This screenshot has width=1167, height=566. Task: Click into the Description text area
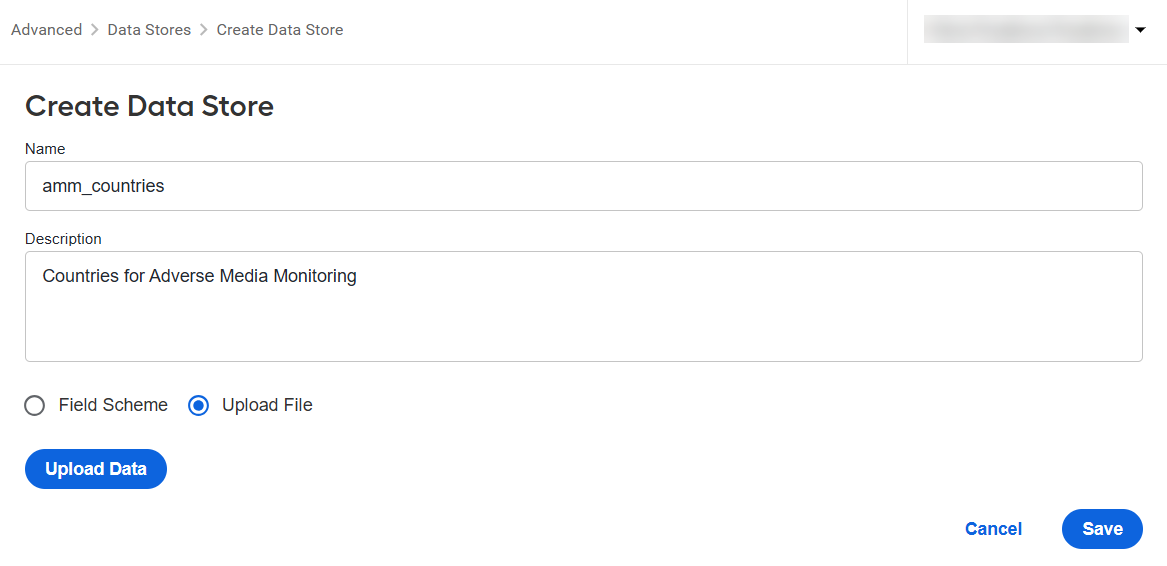point(584,307)
